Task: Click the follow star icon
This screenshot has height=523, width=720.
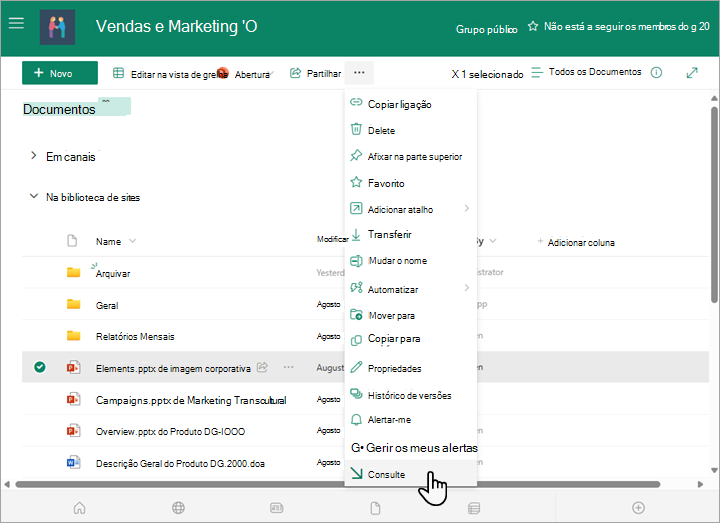Action: (533, 26)
